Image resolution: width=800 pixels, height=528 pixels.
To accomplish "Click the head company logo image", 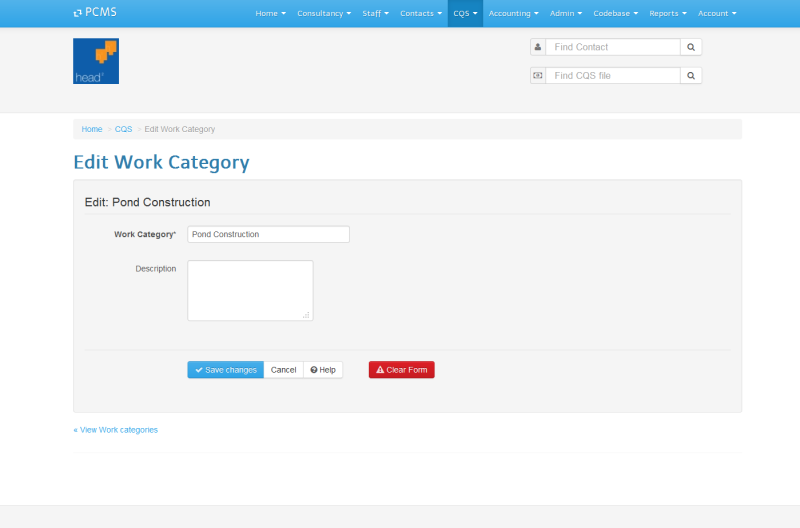I will pyautogui.click(x=96, y=61).
